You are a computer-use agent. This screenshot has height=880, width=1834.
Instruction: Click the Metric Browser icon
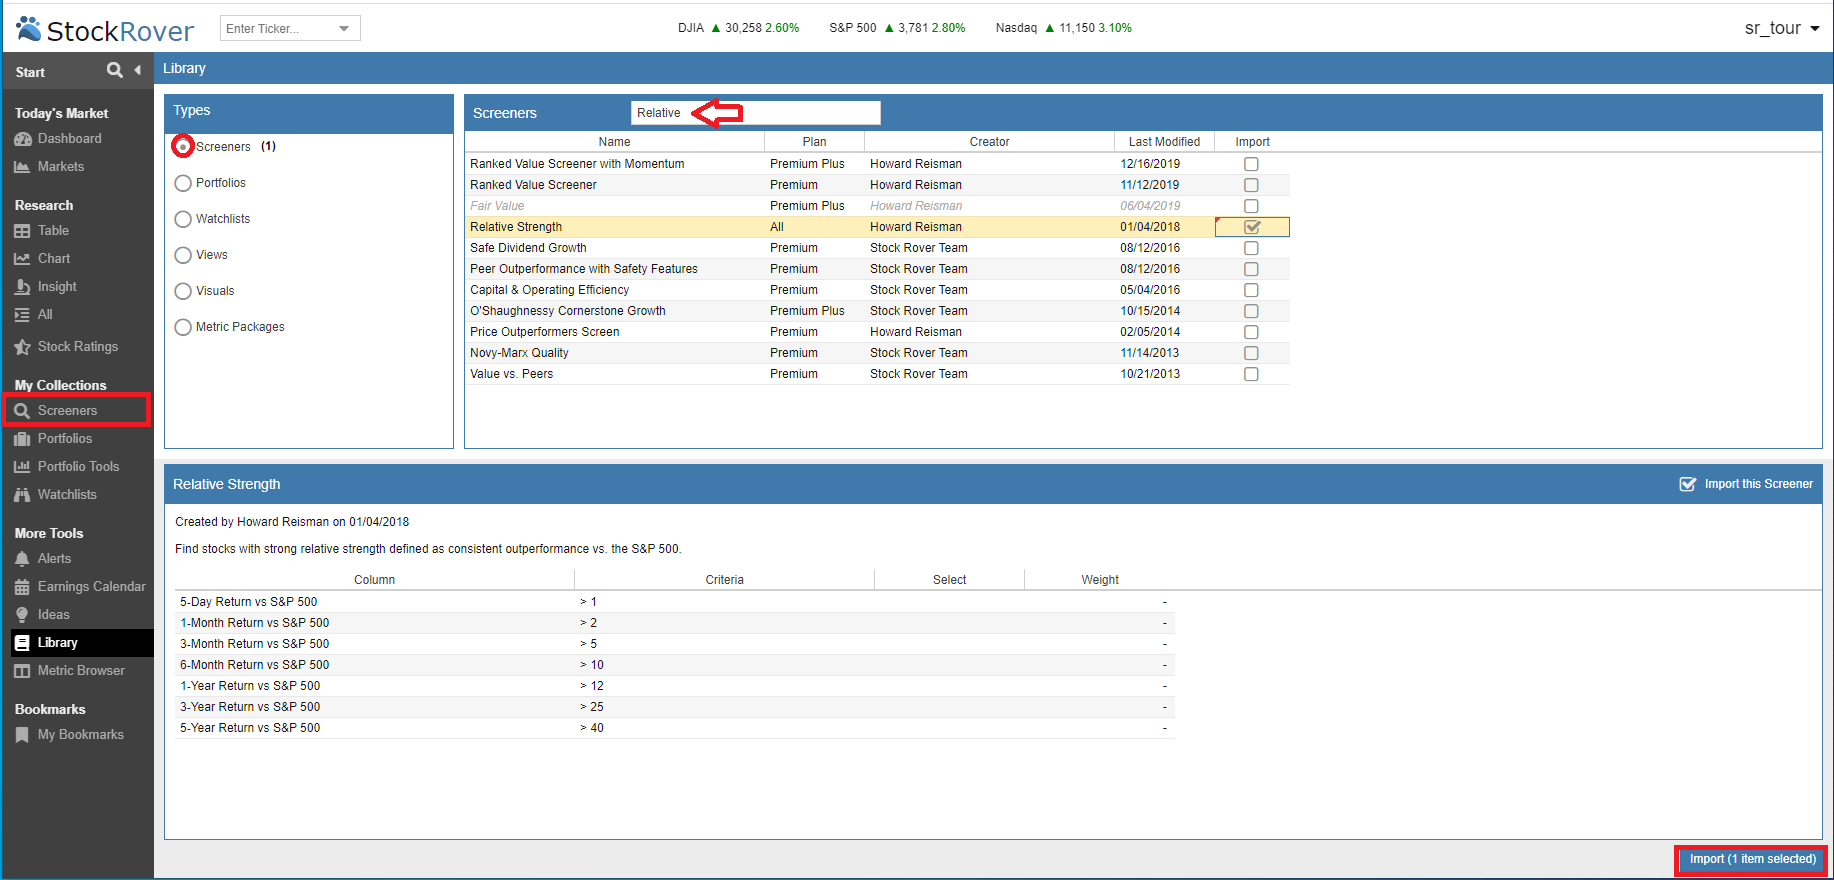(x=22, y=671)
